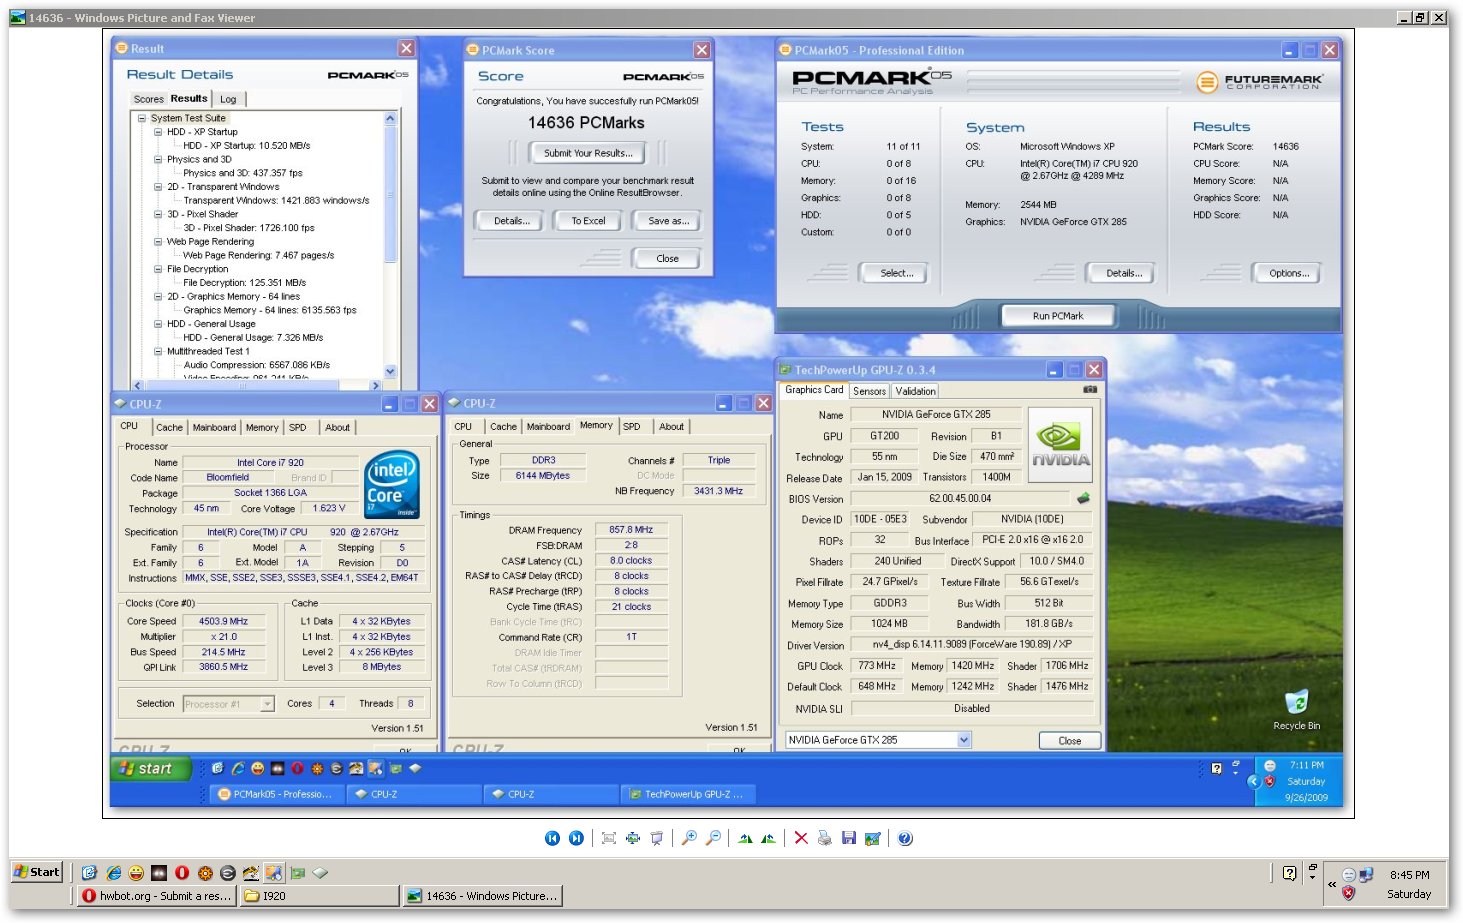Open Recycle Bin on the pictured desktop
The height and width of the screenshot is (923, 1463).
pyautogui.click(x=1296, y=709)
